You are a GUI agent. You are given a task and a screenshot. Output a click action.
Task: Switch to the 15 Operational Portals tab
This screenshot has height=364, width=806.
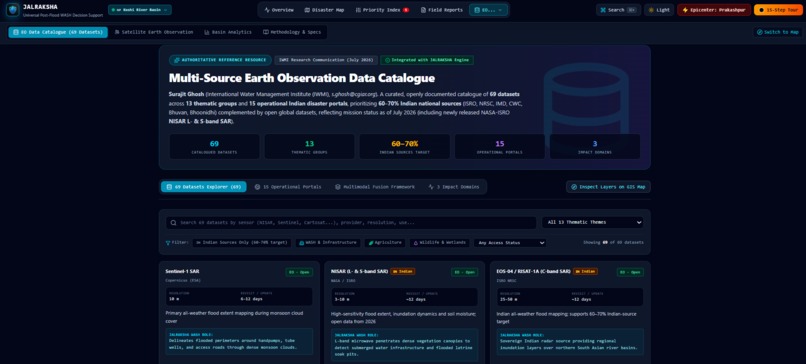[288, 187]
